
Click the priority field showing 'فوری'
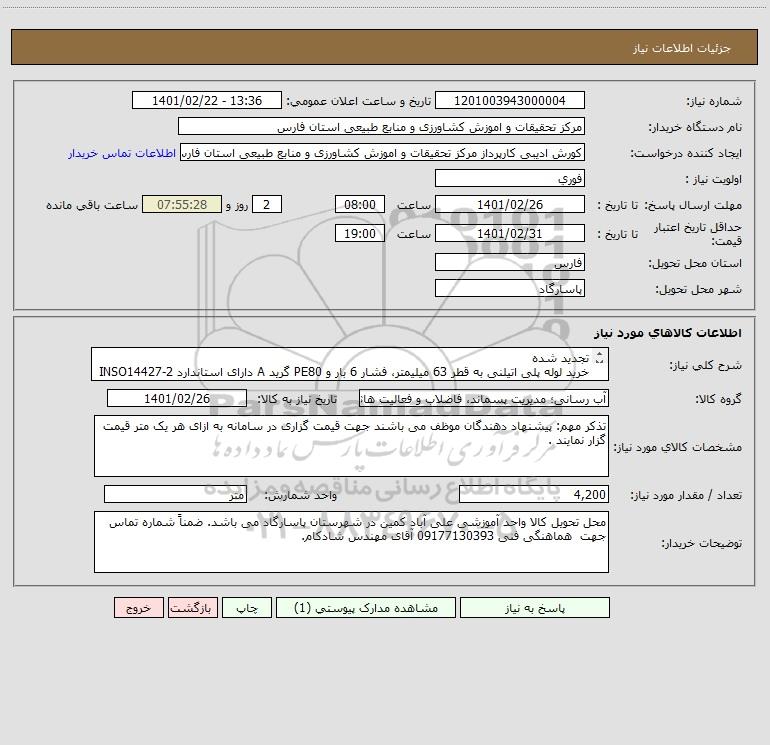click(x=510, y=178)
